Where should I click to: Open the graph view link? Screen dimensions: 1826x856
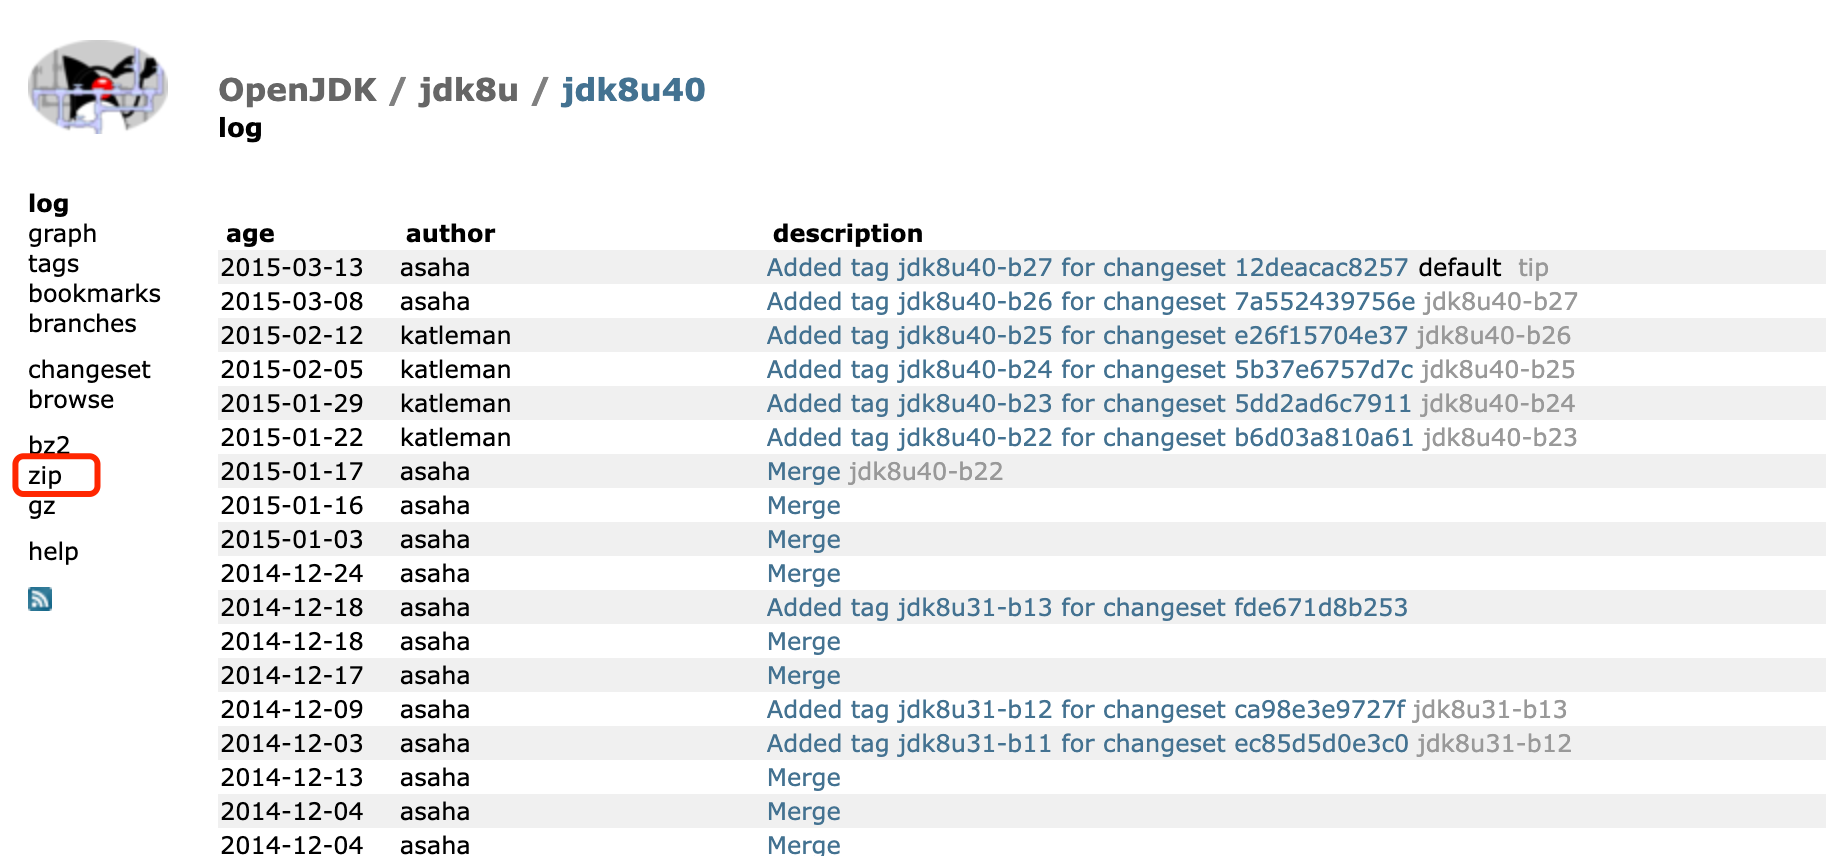click(x=62, y=234)
